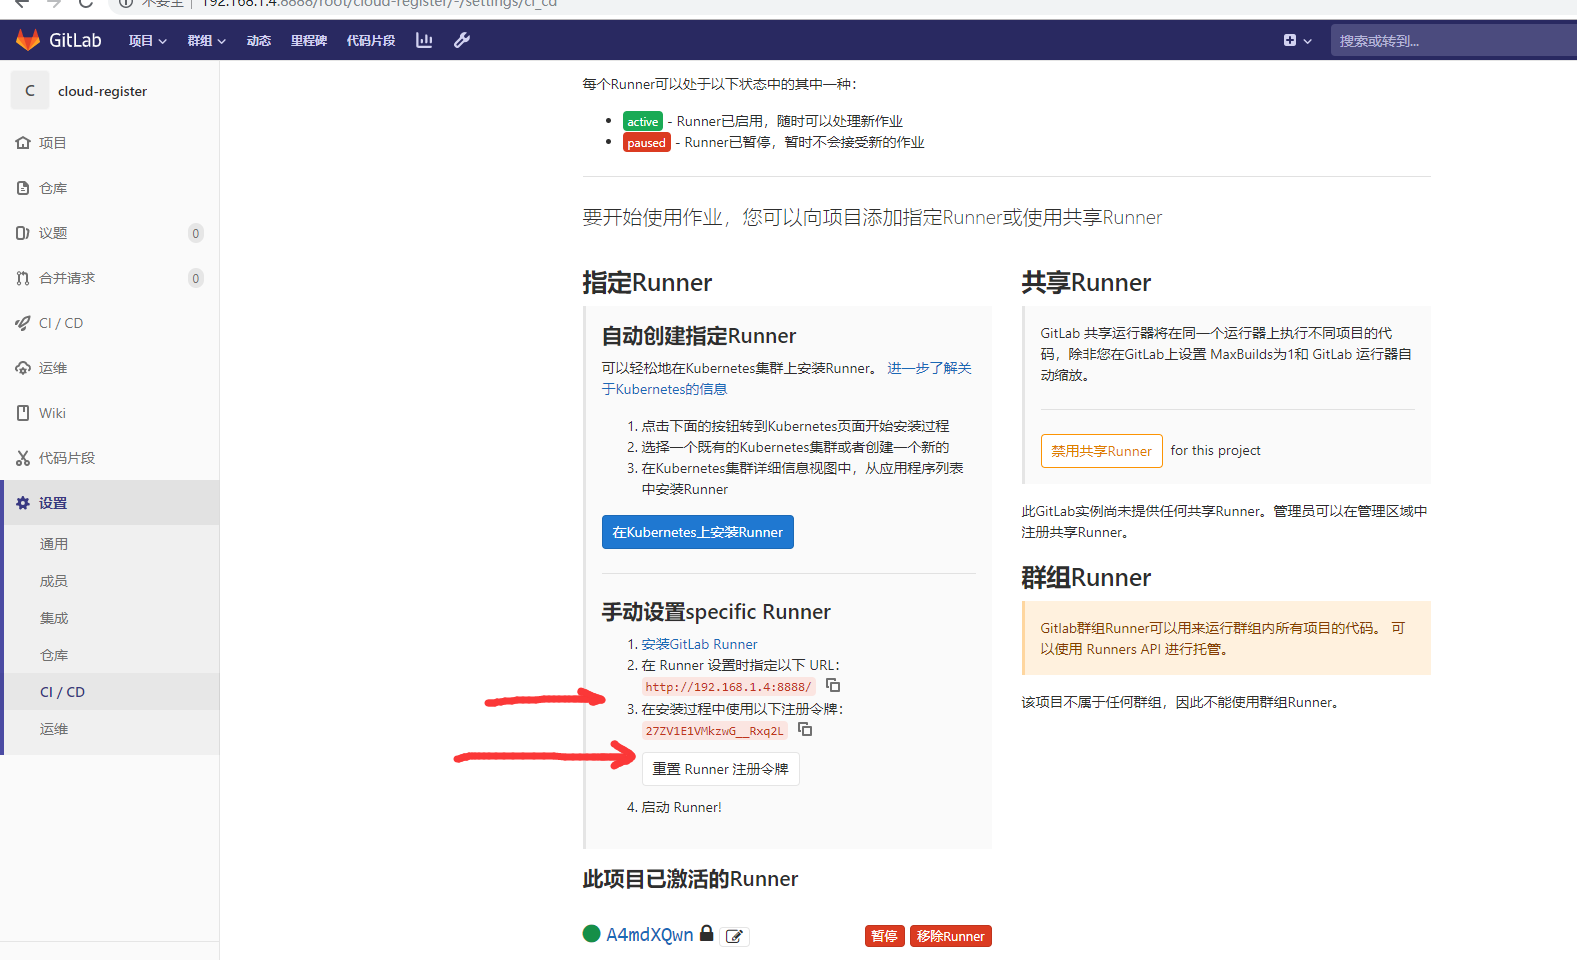Focus the 搜索或转到 search field
This screenshot has height=960, width=1577.
1454,41
